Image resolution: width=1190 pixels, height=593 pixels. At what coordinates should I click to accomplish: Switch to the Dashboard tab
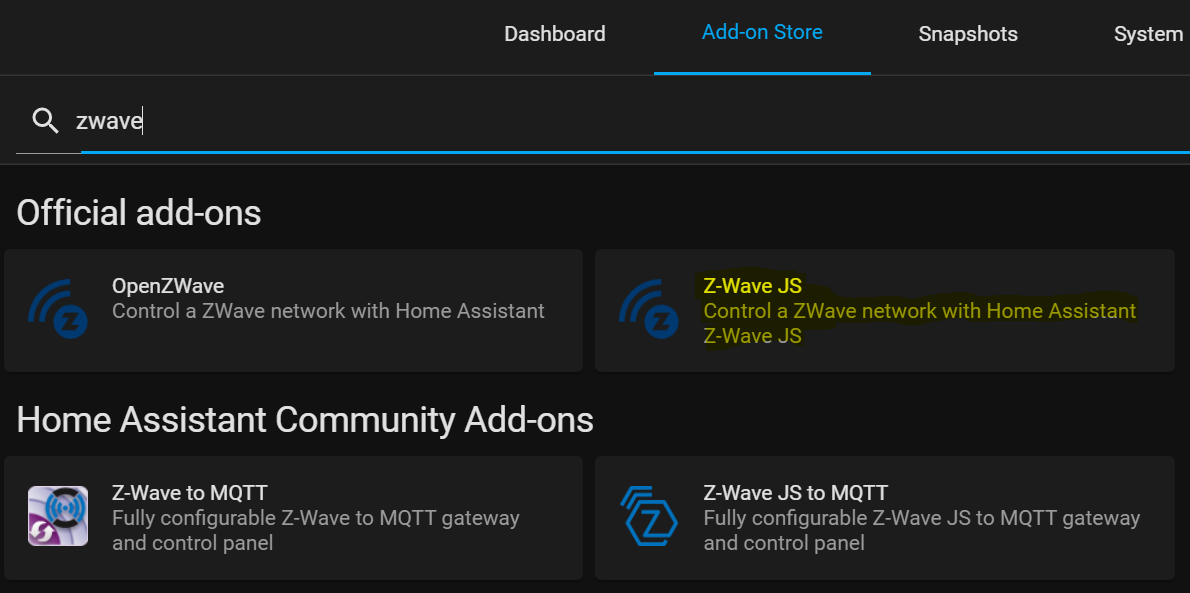555,34
